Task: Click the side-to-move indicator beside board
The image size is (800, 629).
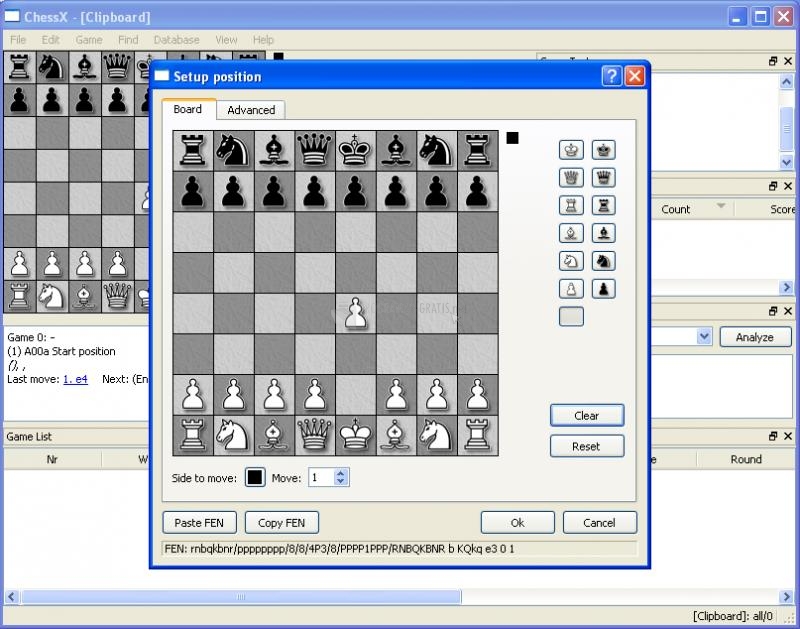Action: click(512, 138)
